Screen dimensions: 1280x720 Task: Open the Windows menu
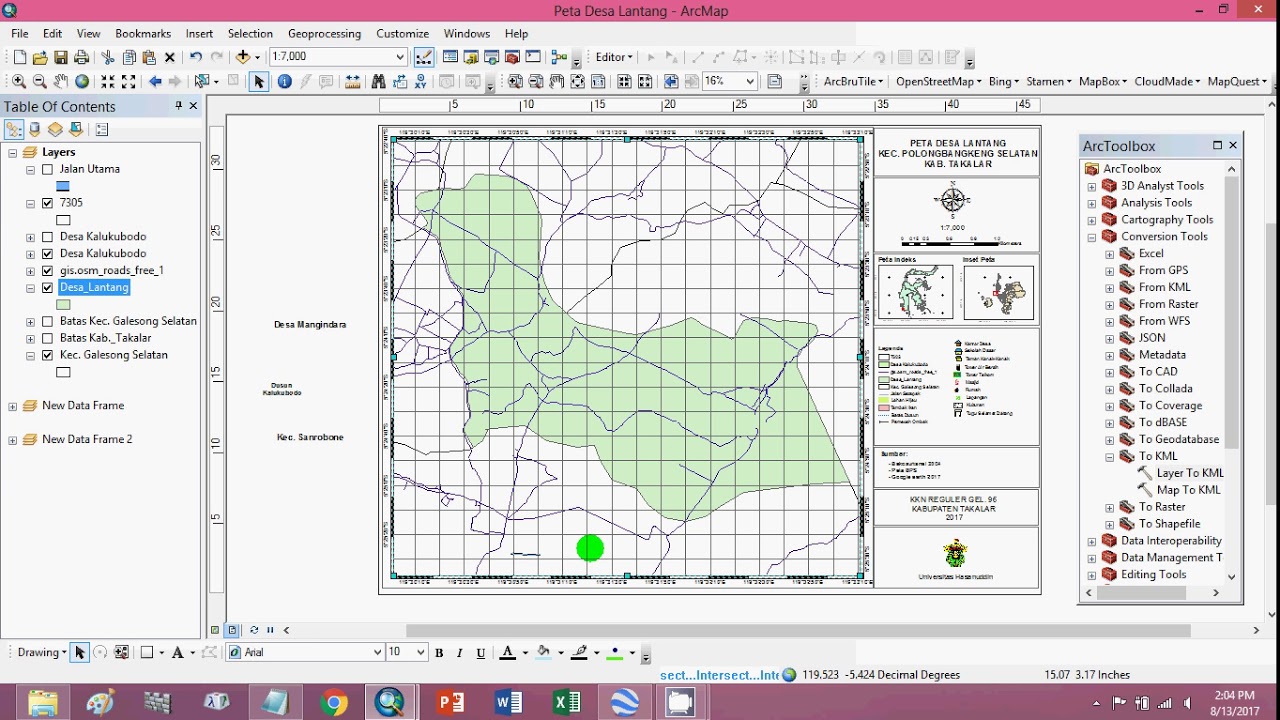point(467,33)
